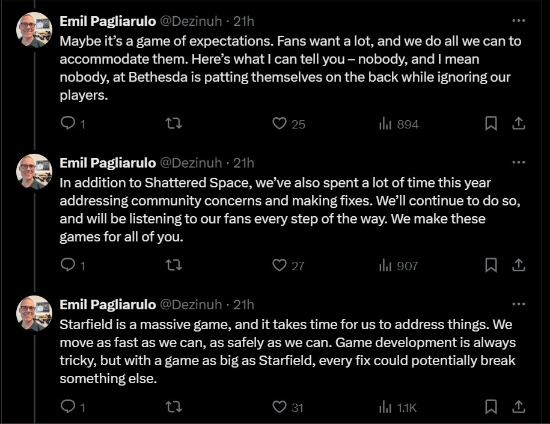View analytics showing 894 views

(399, 124)
